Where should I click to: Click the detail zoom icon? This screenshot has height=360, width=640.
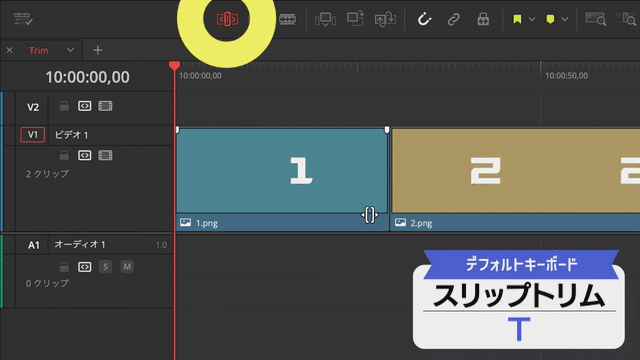(x=626, y=19)
